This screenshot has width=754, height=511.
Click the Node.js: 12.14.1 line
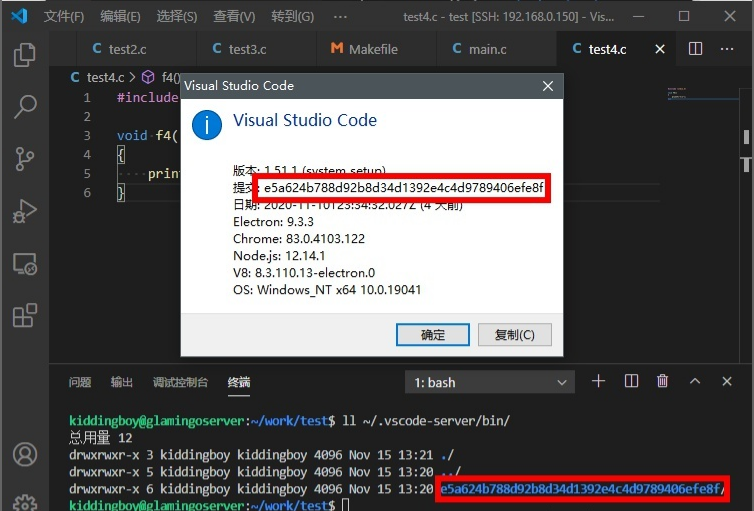pyautogui.click(x=279, y=255)
